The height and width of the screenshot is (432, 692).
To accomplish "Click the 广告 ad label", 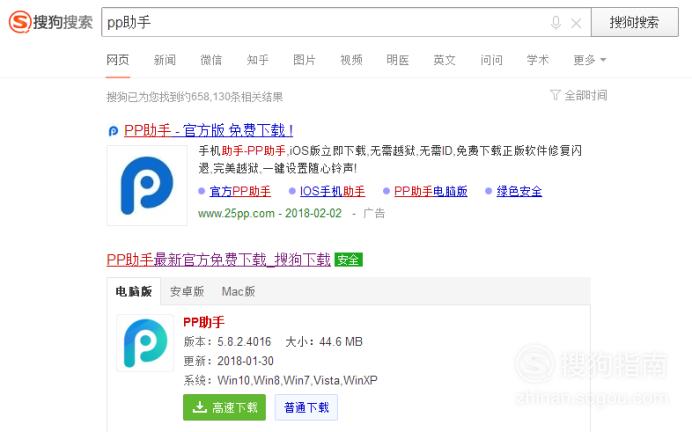I will 374,214.
